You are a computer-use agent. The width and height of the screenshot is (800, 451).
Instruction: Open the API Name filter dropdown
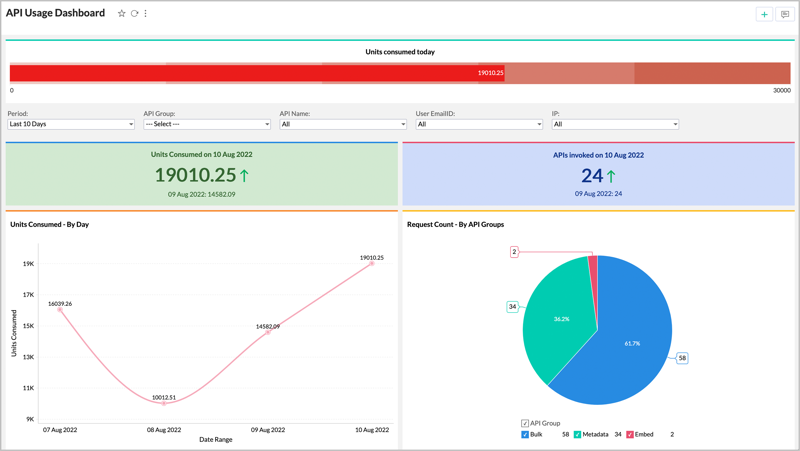(342, 124)
